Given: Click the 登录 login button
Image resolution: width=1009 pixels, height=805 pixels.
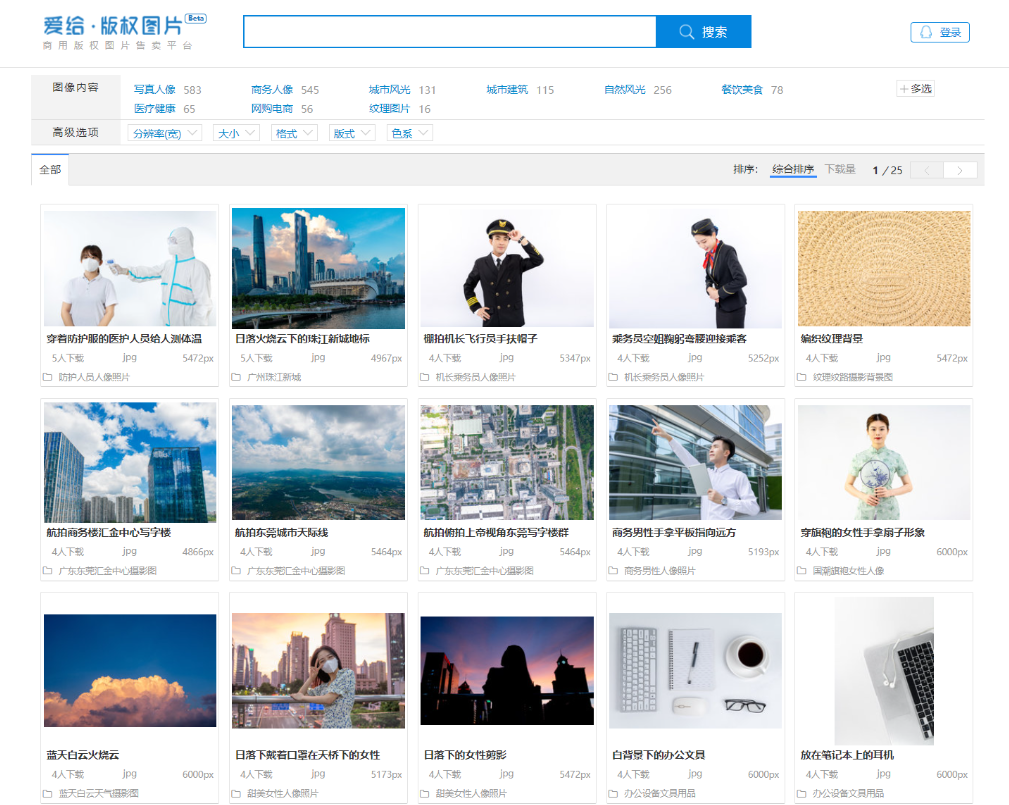Looking at the screenshot, I should tap(940, 32).
